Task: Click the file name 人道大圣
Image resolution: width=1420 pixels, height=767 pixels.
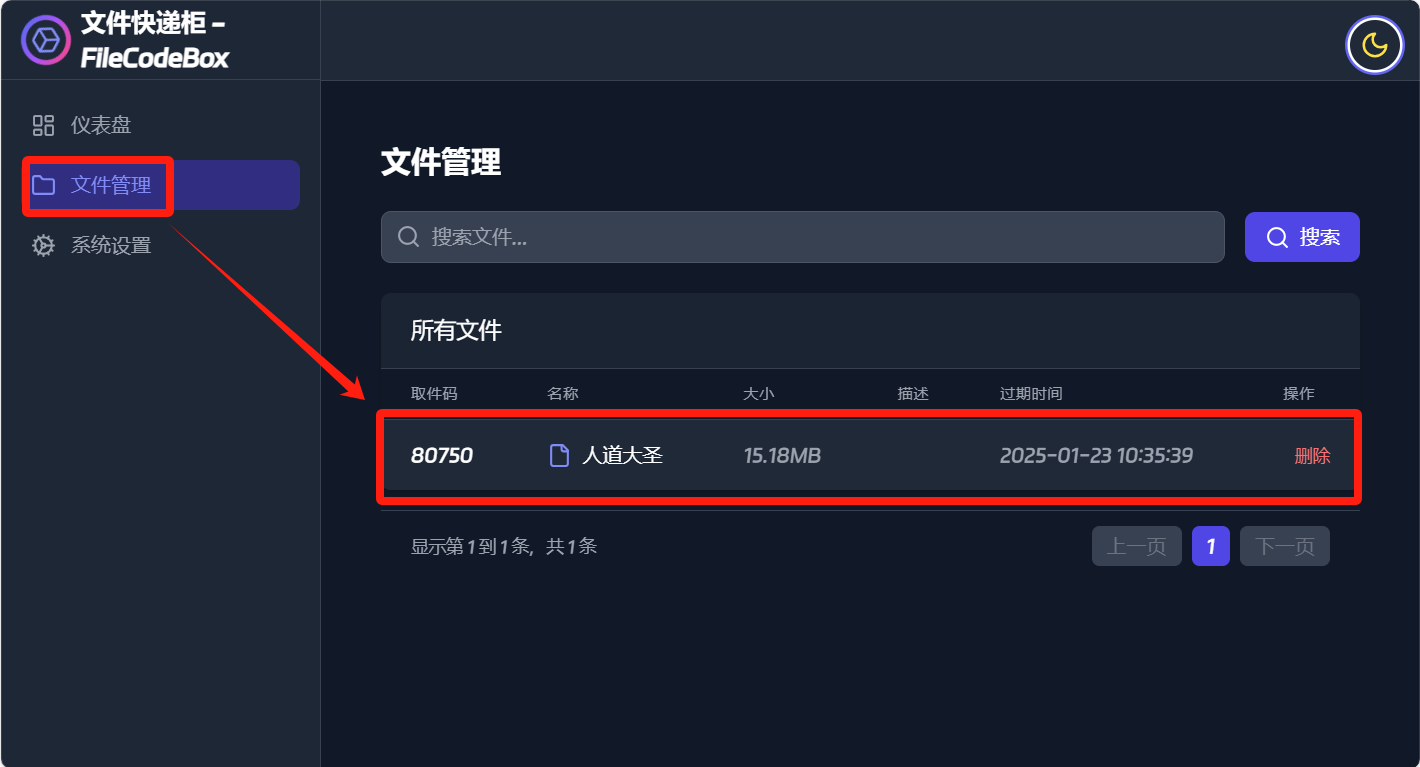Action: pos(622,456)
